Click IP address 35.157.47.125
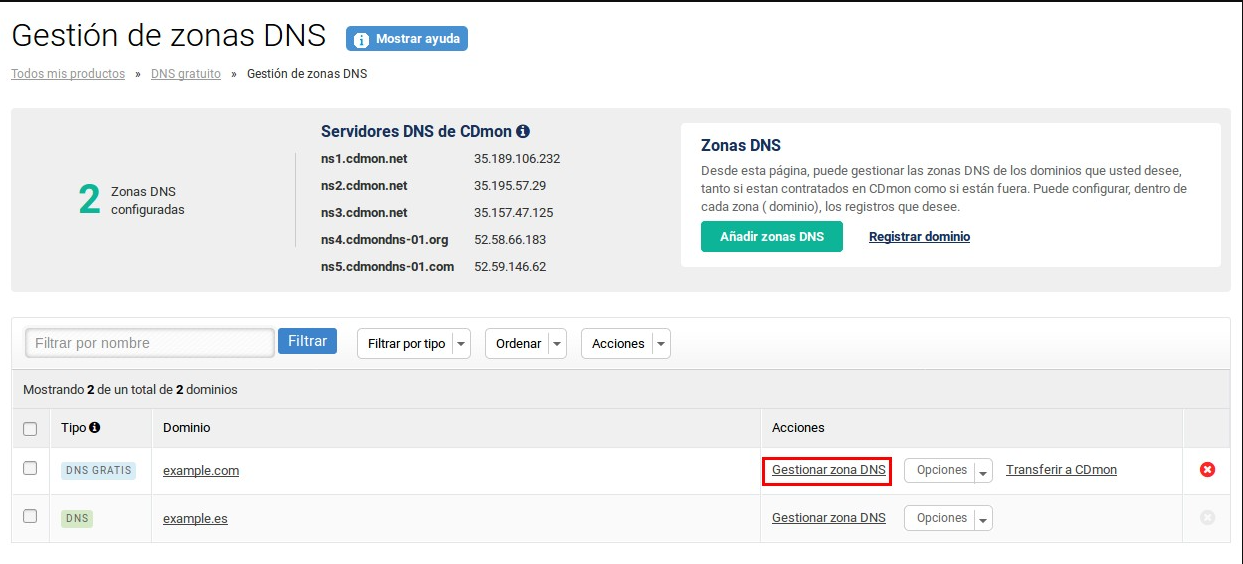This screenshot has width=1243, height=564. pyautogui.click(x=513, y=213)
